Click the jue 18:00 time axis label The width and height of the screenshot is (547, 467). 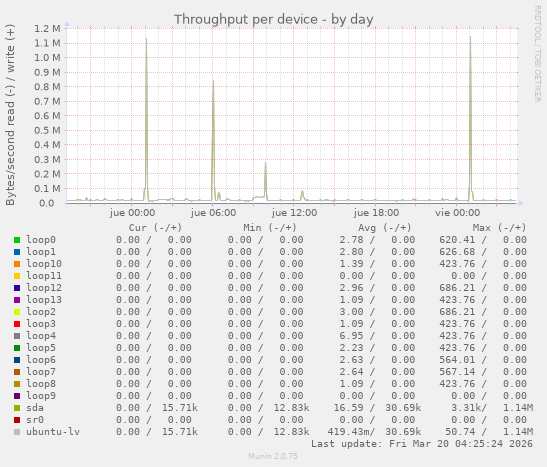pos(376,213)
